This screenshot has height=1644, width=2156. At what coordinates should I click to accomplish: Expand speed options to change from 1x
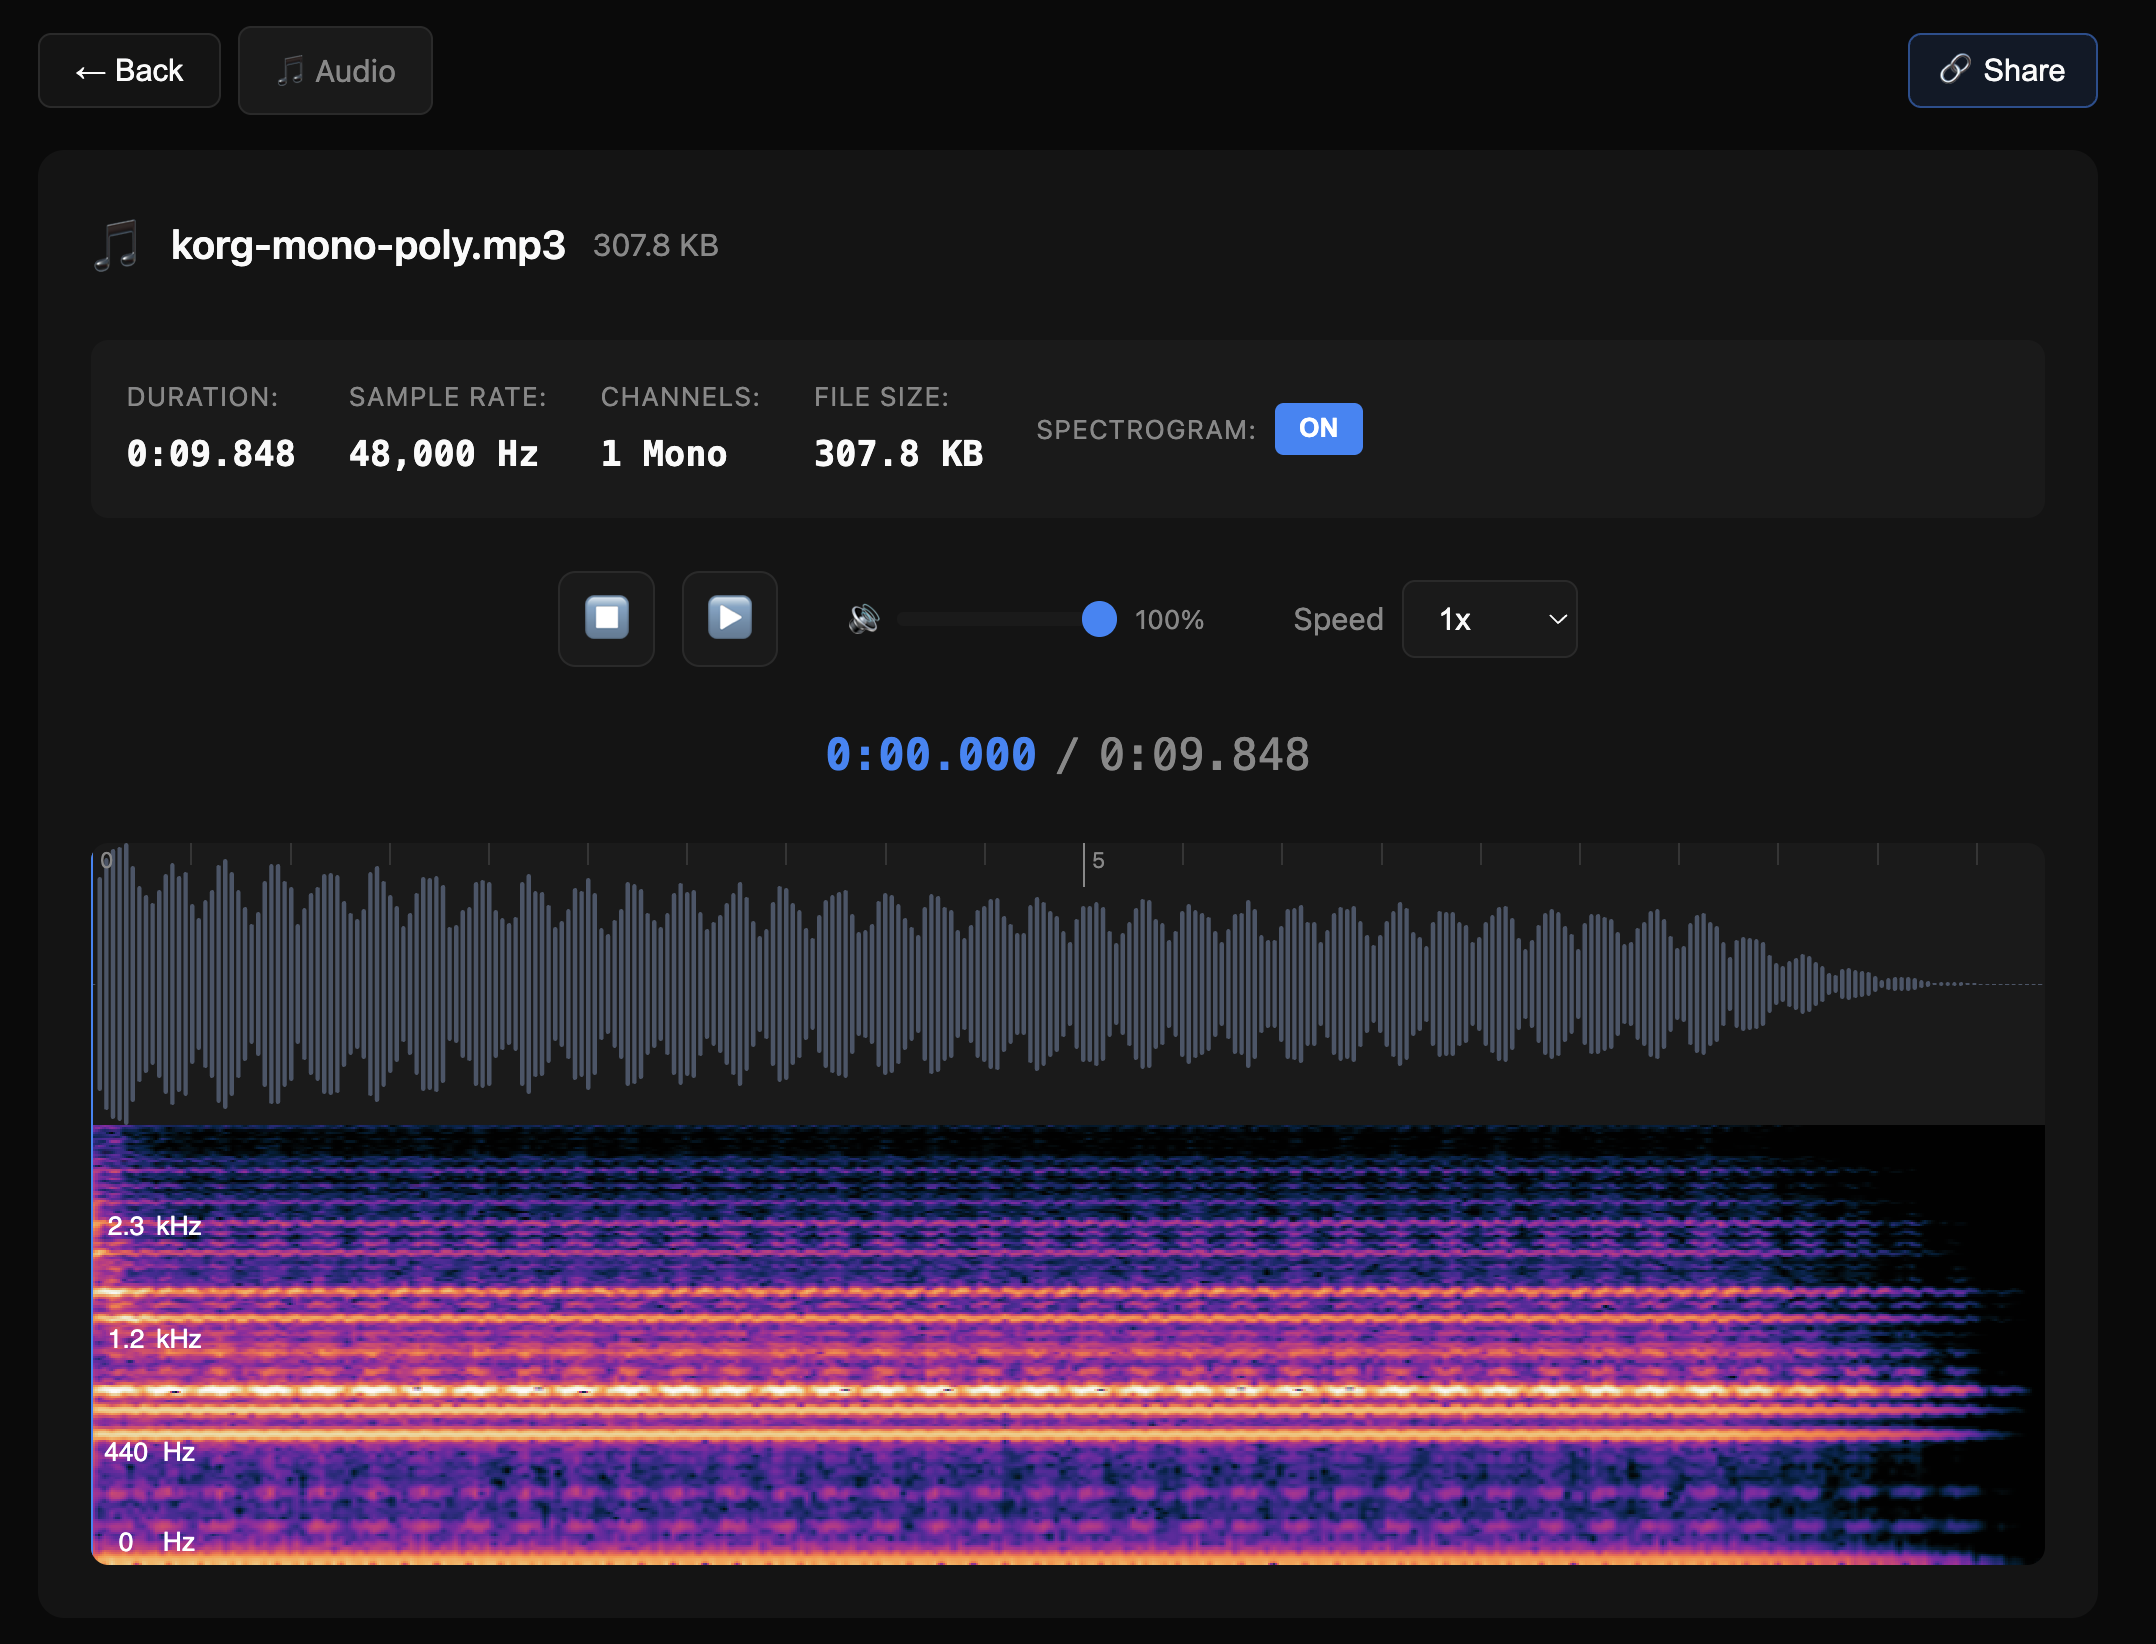point(1489,619)
